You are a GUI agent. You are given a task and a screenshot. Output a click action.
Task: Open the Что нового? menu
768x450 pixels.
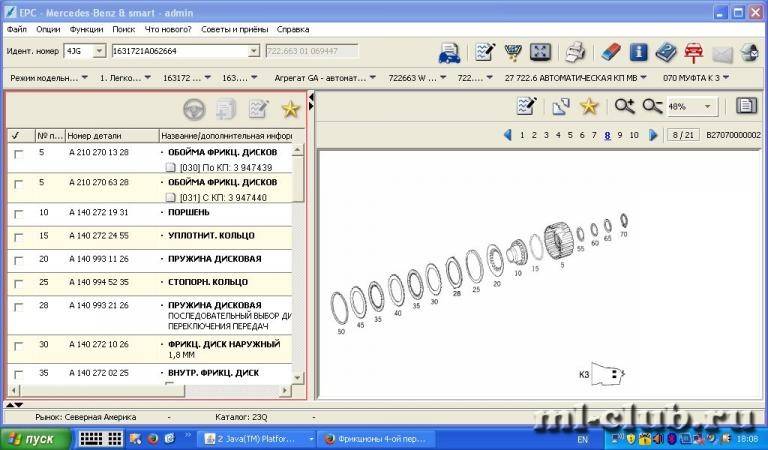[168, 29]
